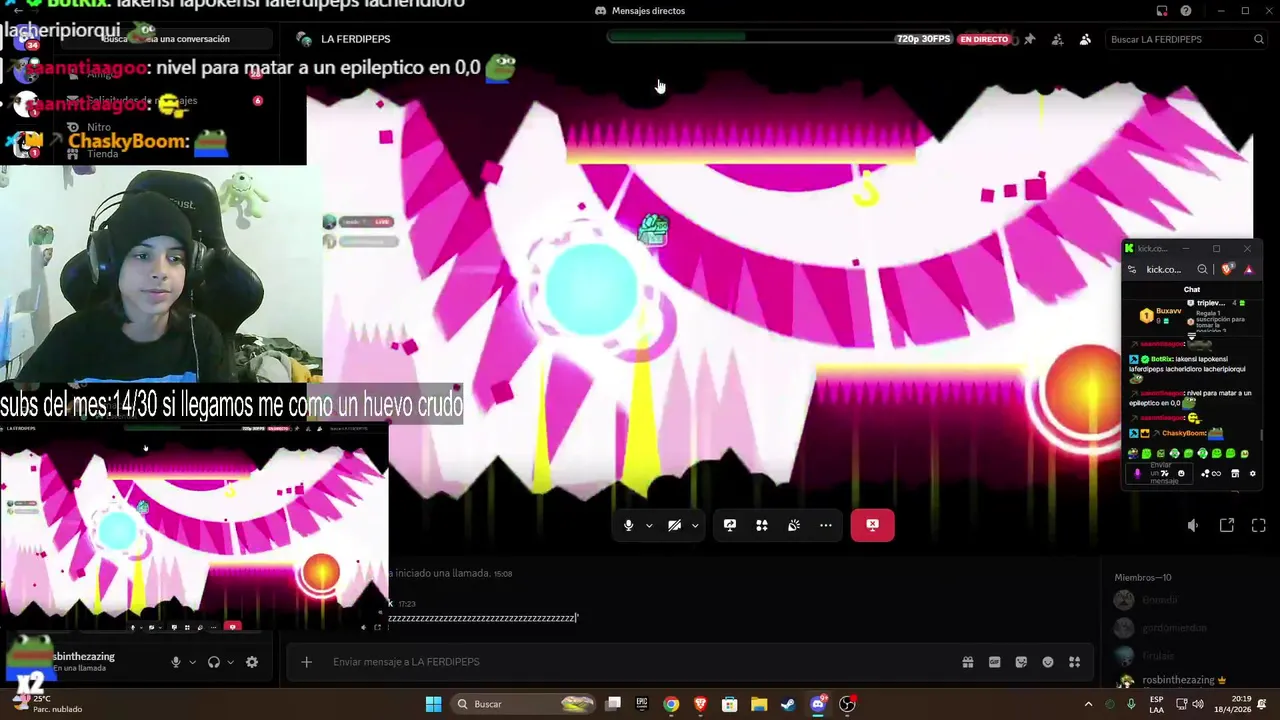This screenshot has height=720, width=1280.
Task: Click Buxavv on the Kick gift leaderboard
Action: pos(1169,312)
